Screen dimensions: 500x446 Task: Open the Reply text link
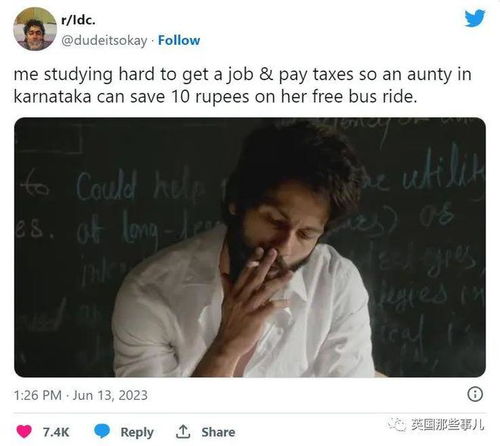pos(137,432)
